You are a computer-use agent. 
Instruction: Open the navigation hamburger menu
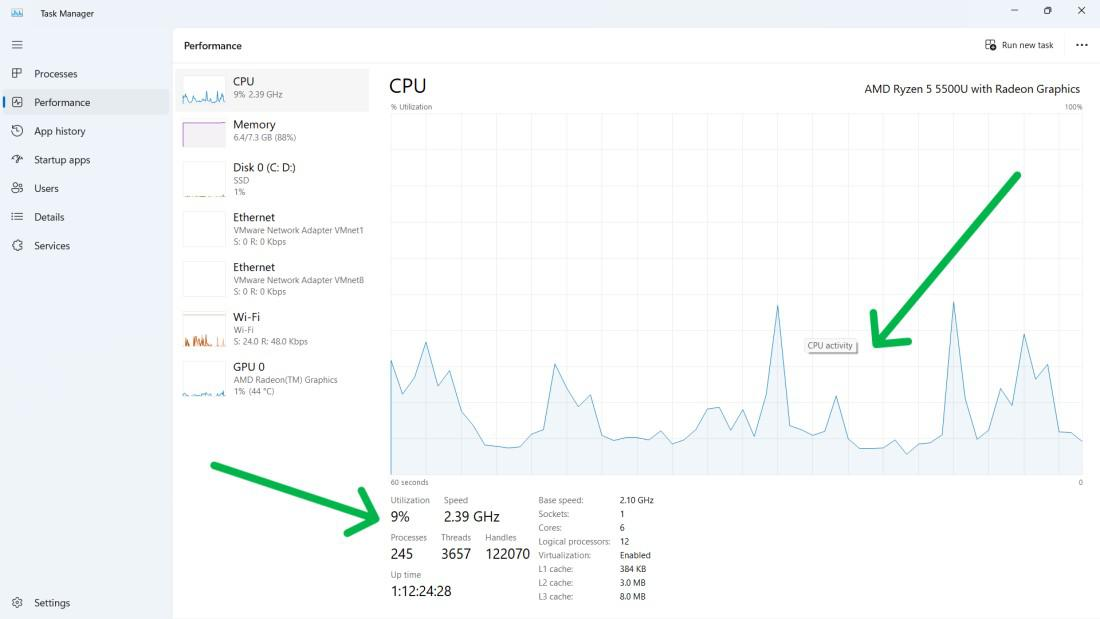point(16,44)
